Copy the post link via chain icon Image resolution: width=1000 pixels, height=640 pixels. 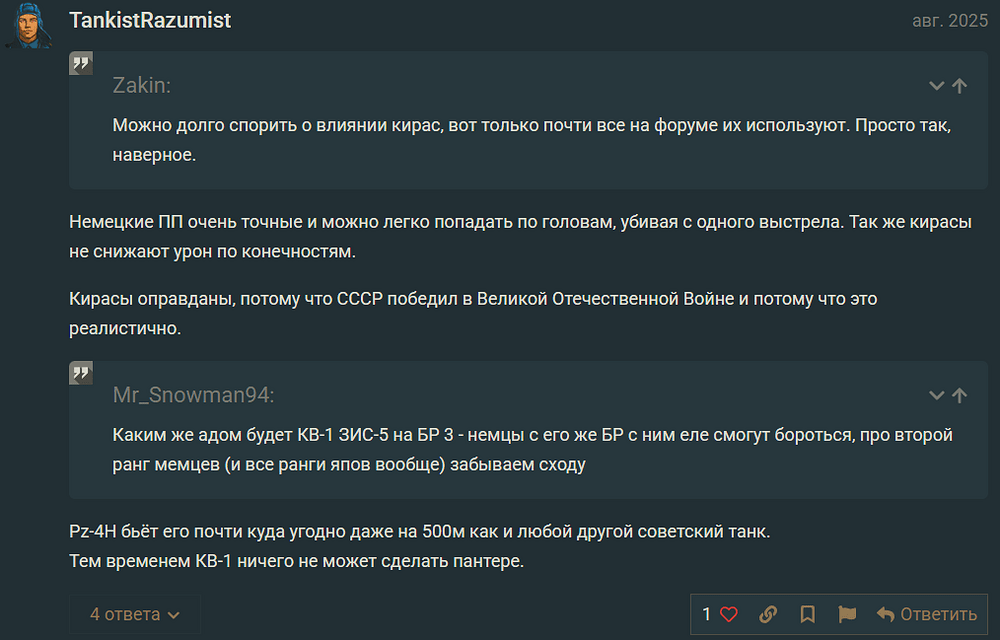click(x=768, y=614)
